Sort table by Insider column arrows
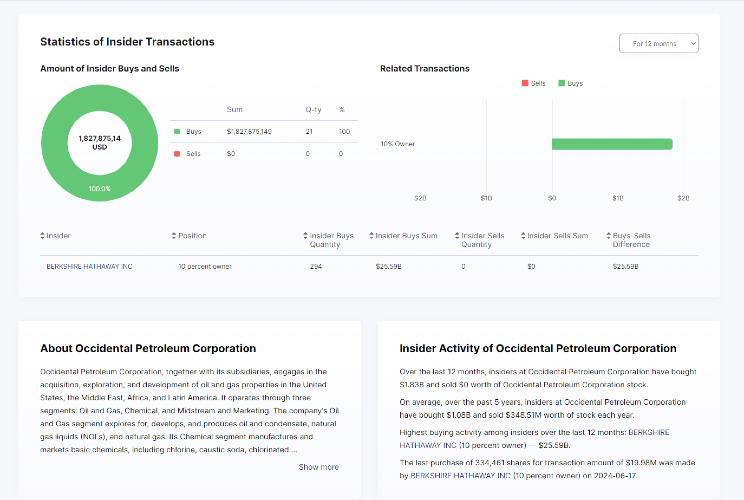 click(x=42, y=236)
